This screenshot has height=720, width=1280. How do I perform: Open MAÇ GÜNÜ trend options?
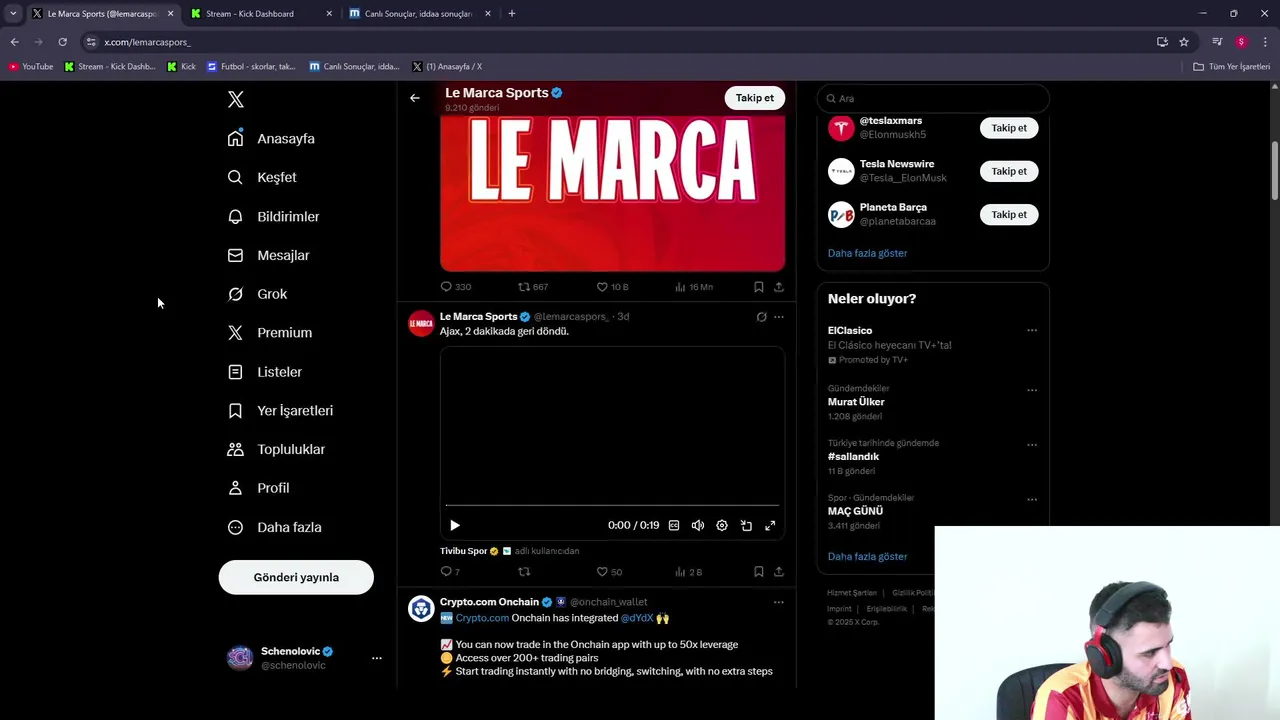[x=1032, y=499]
